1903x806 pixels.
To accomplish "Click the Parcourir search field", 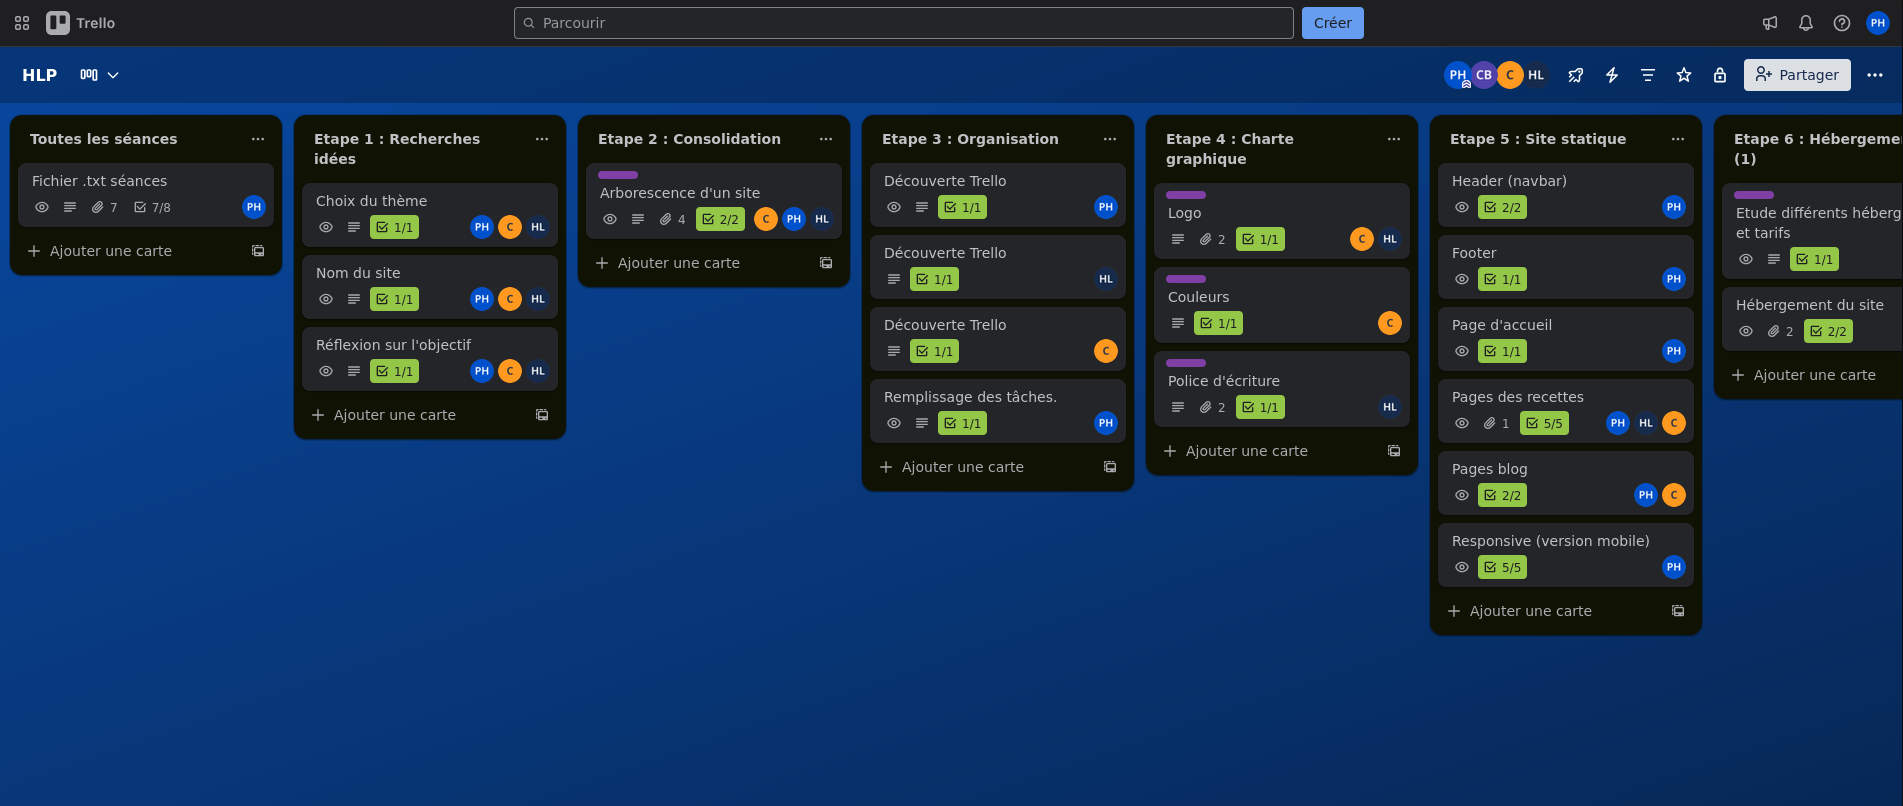I will (x=903, y=23).
